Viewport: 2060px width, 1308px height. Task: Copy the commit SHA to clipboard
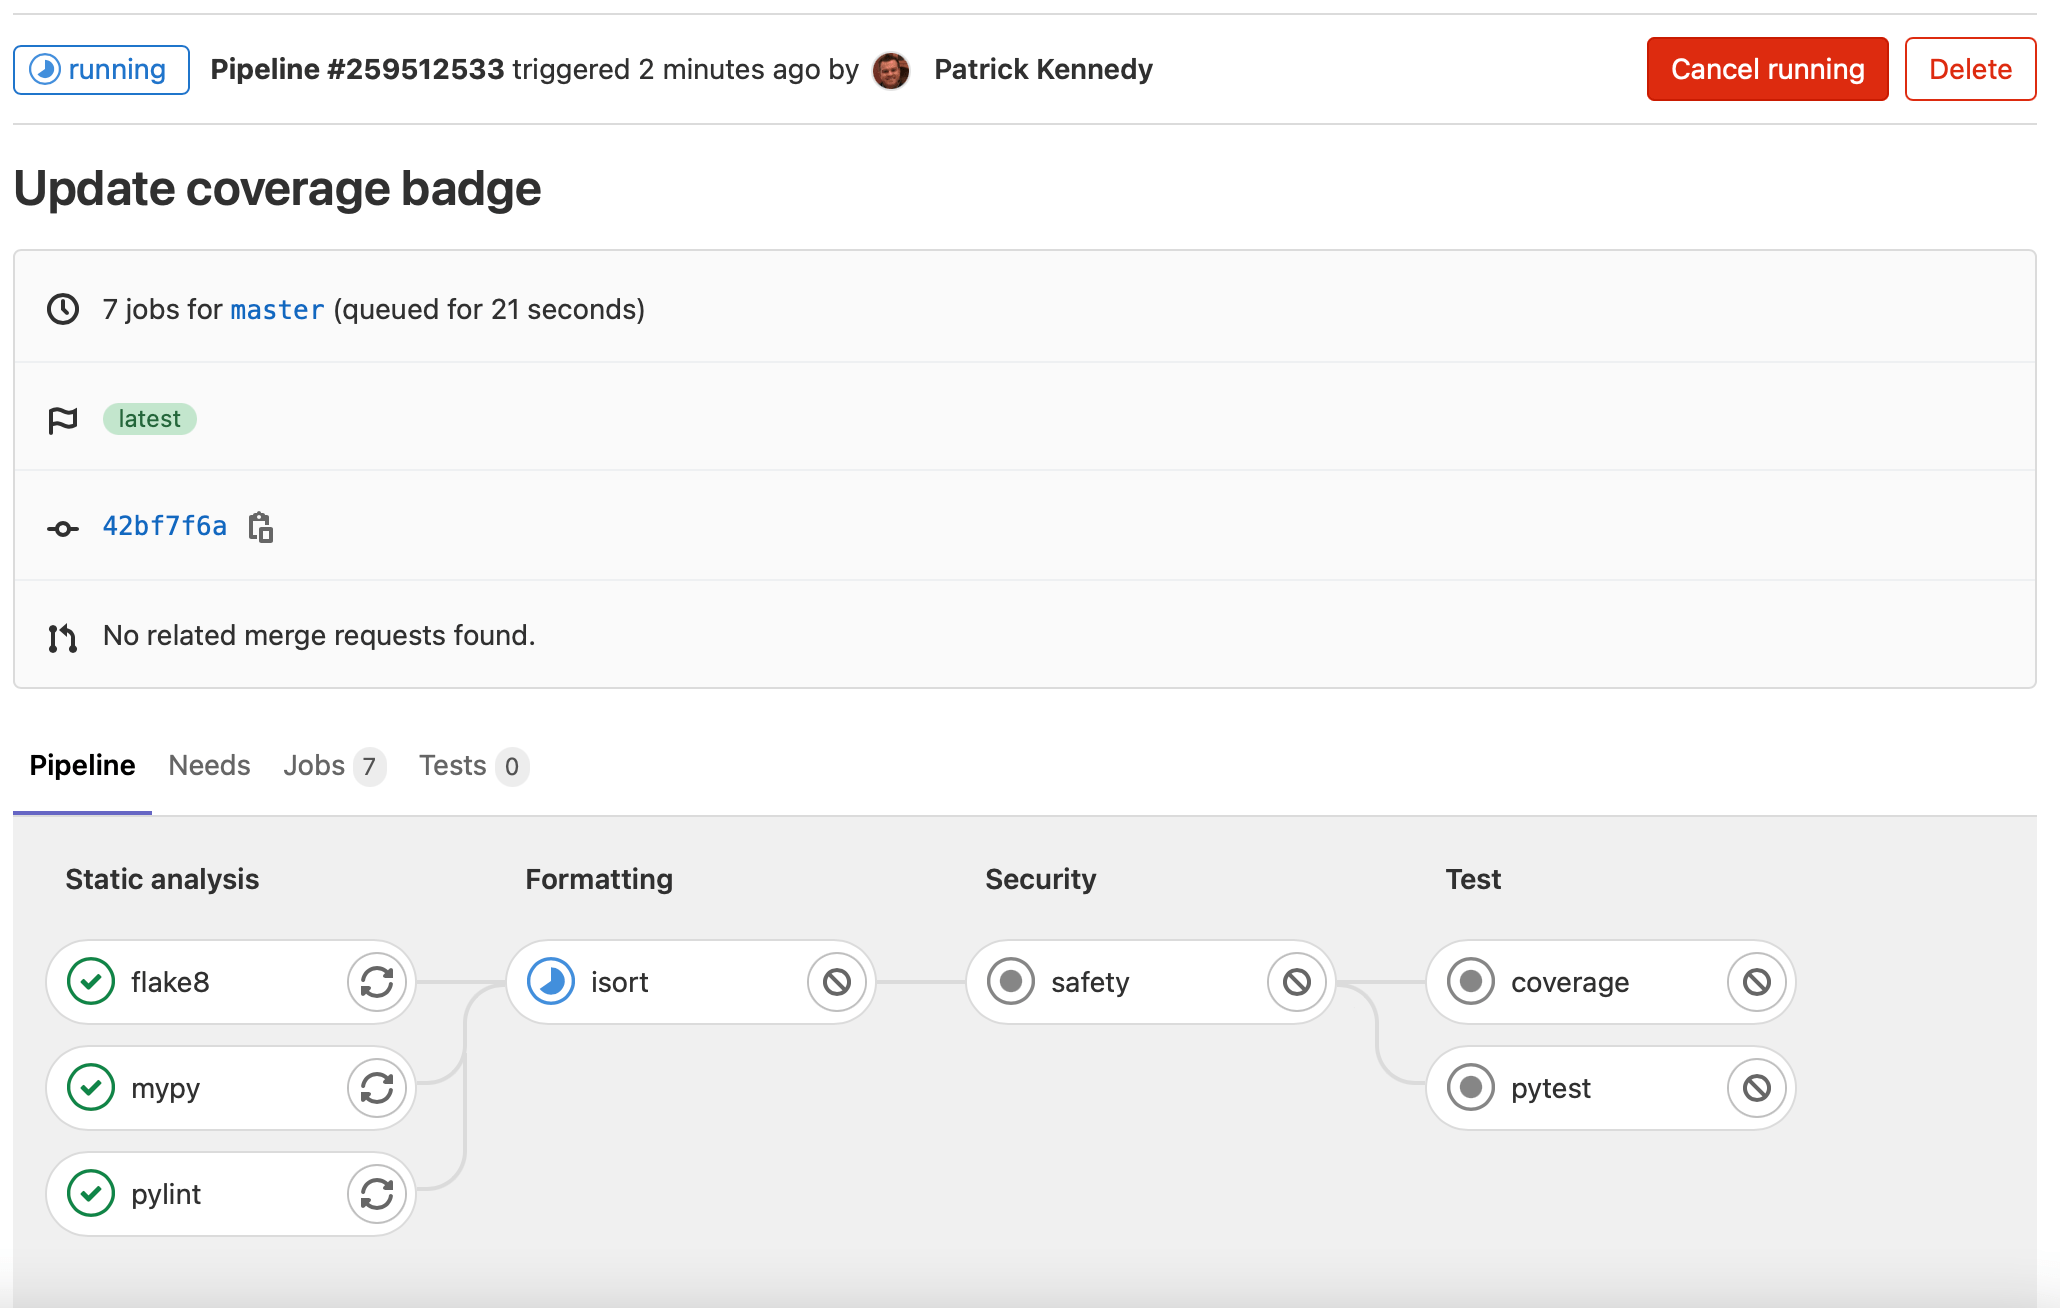261,527
